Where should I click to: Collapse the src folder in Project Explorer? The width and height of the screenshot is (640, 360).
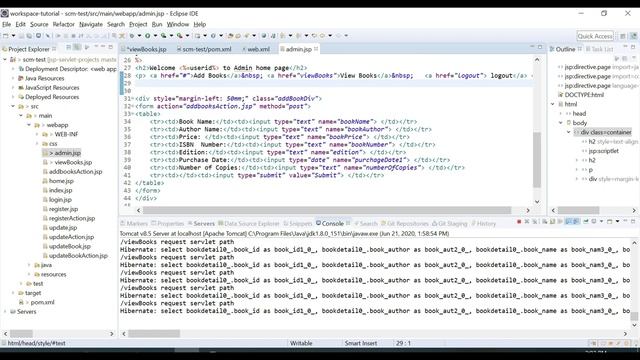pyautogui.click(x=13, y=107)
